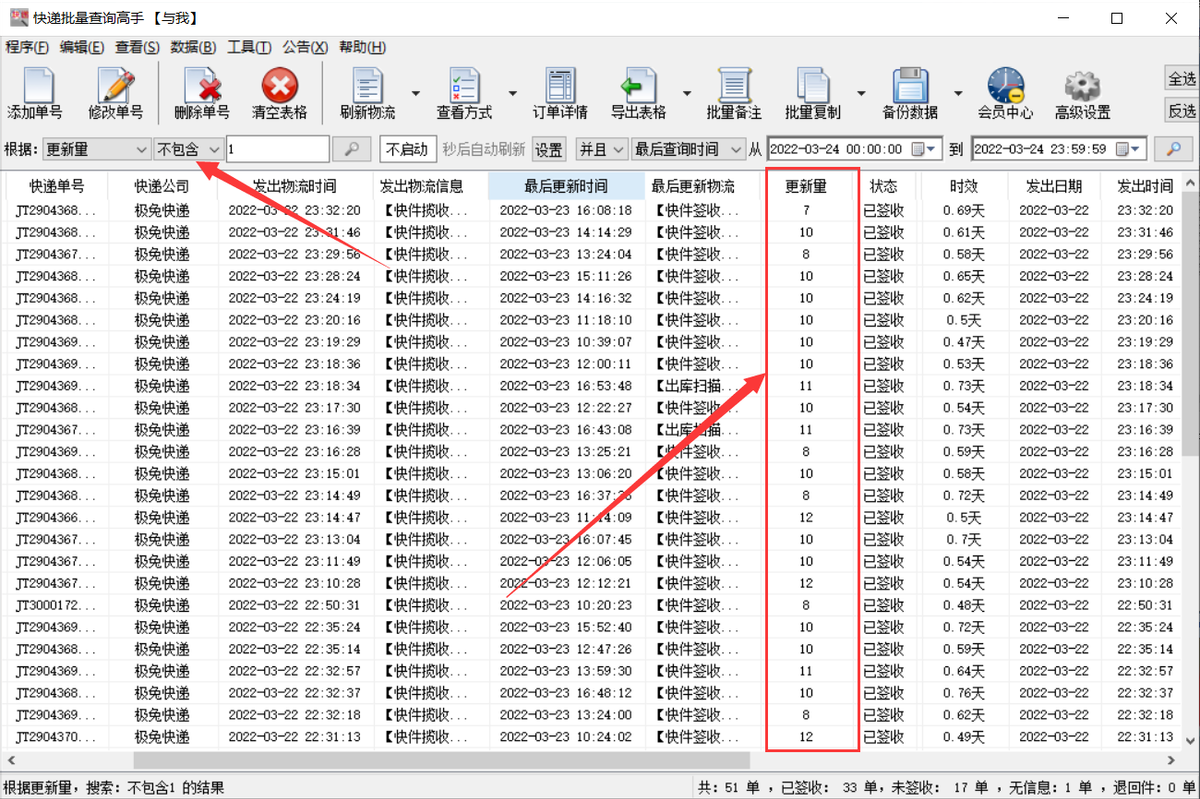Click the 0.69天 cell
The width and height of the screenshot is (1200, 799).
(964, 210)
